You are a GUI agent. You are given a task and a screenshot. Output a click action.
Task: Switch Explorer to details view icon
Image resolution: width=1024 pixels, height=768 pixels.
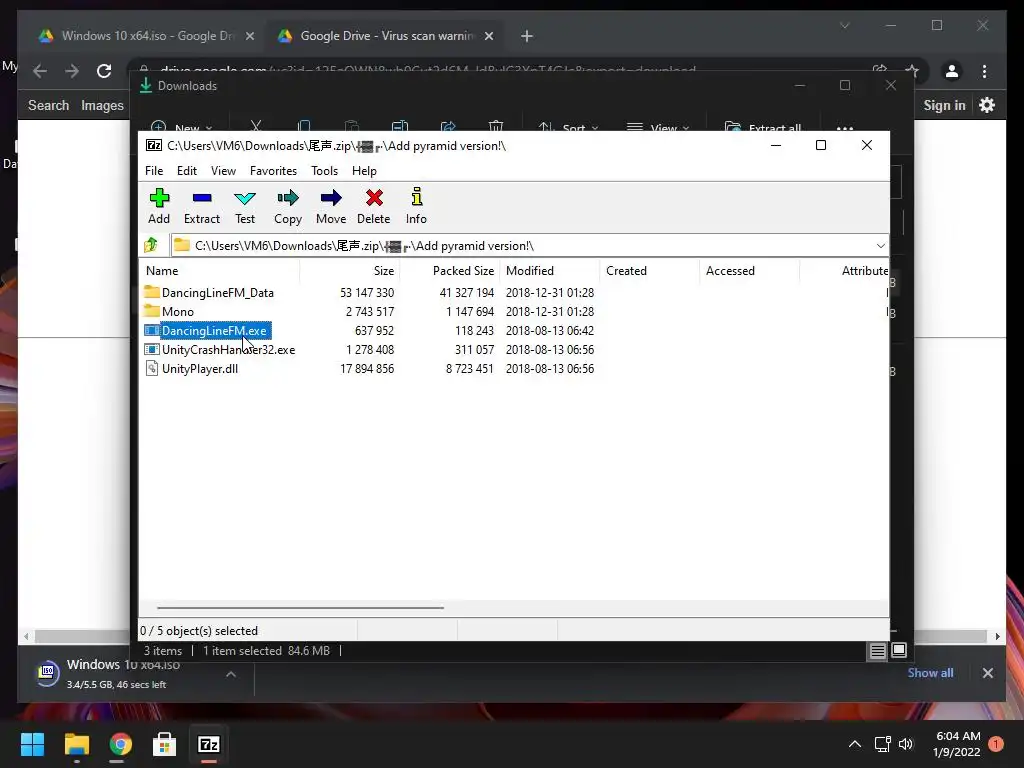(877, 650)
